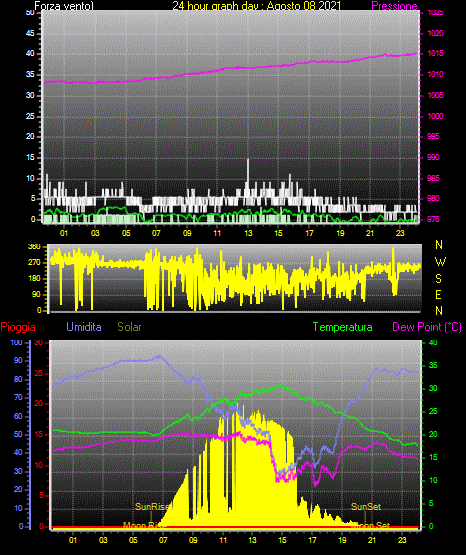Click the Dew Point (°C) legend label
This screenshot has height=555, width=466.
pos(427,327)
